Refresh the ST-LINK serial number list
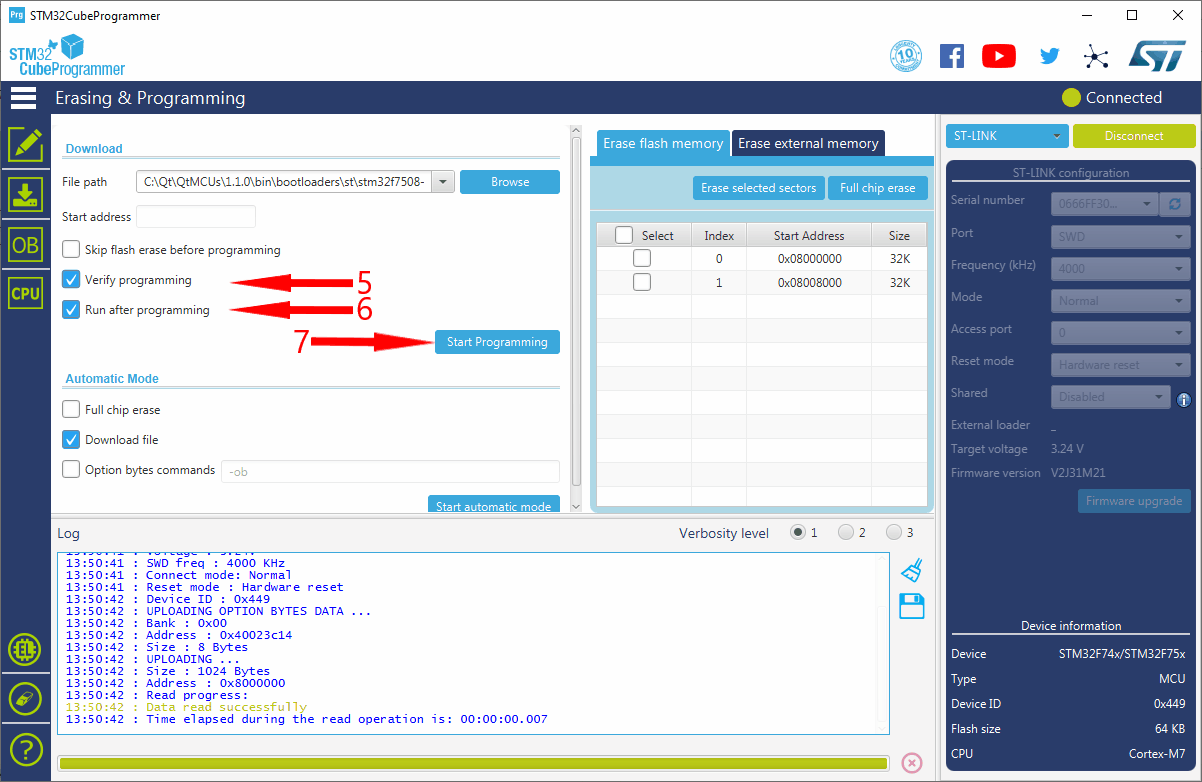Screen dimensions: 1202x782 click(x=1174, y=204)
